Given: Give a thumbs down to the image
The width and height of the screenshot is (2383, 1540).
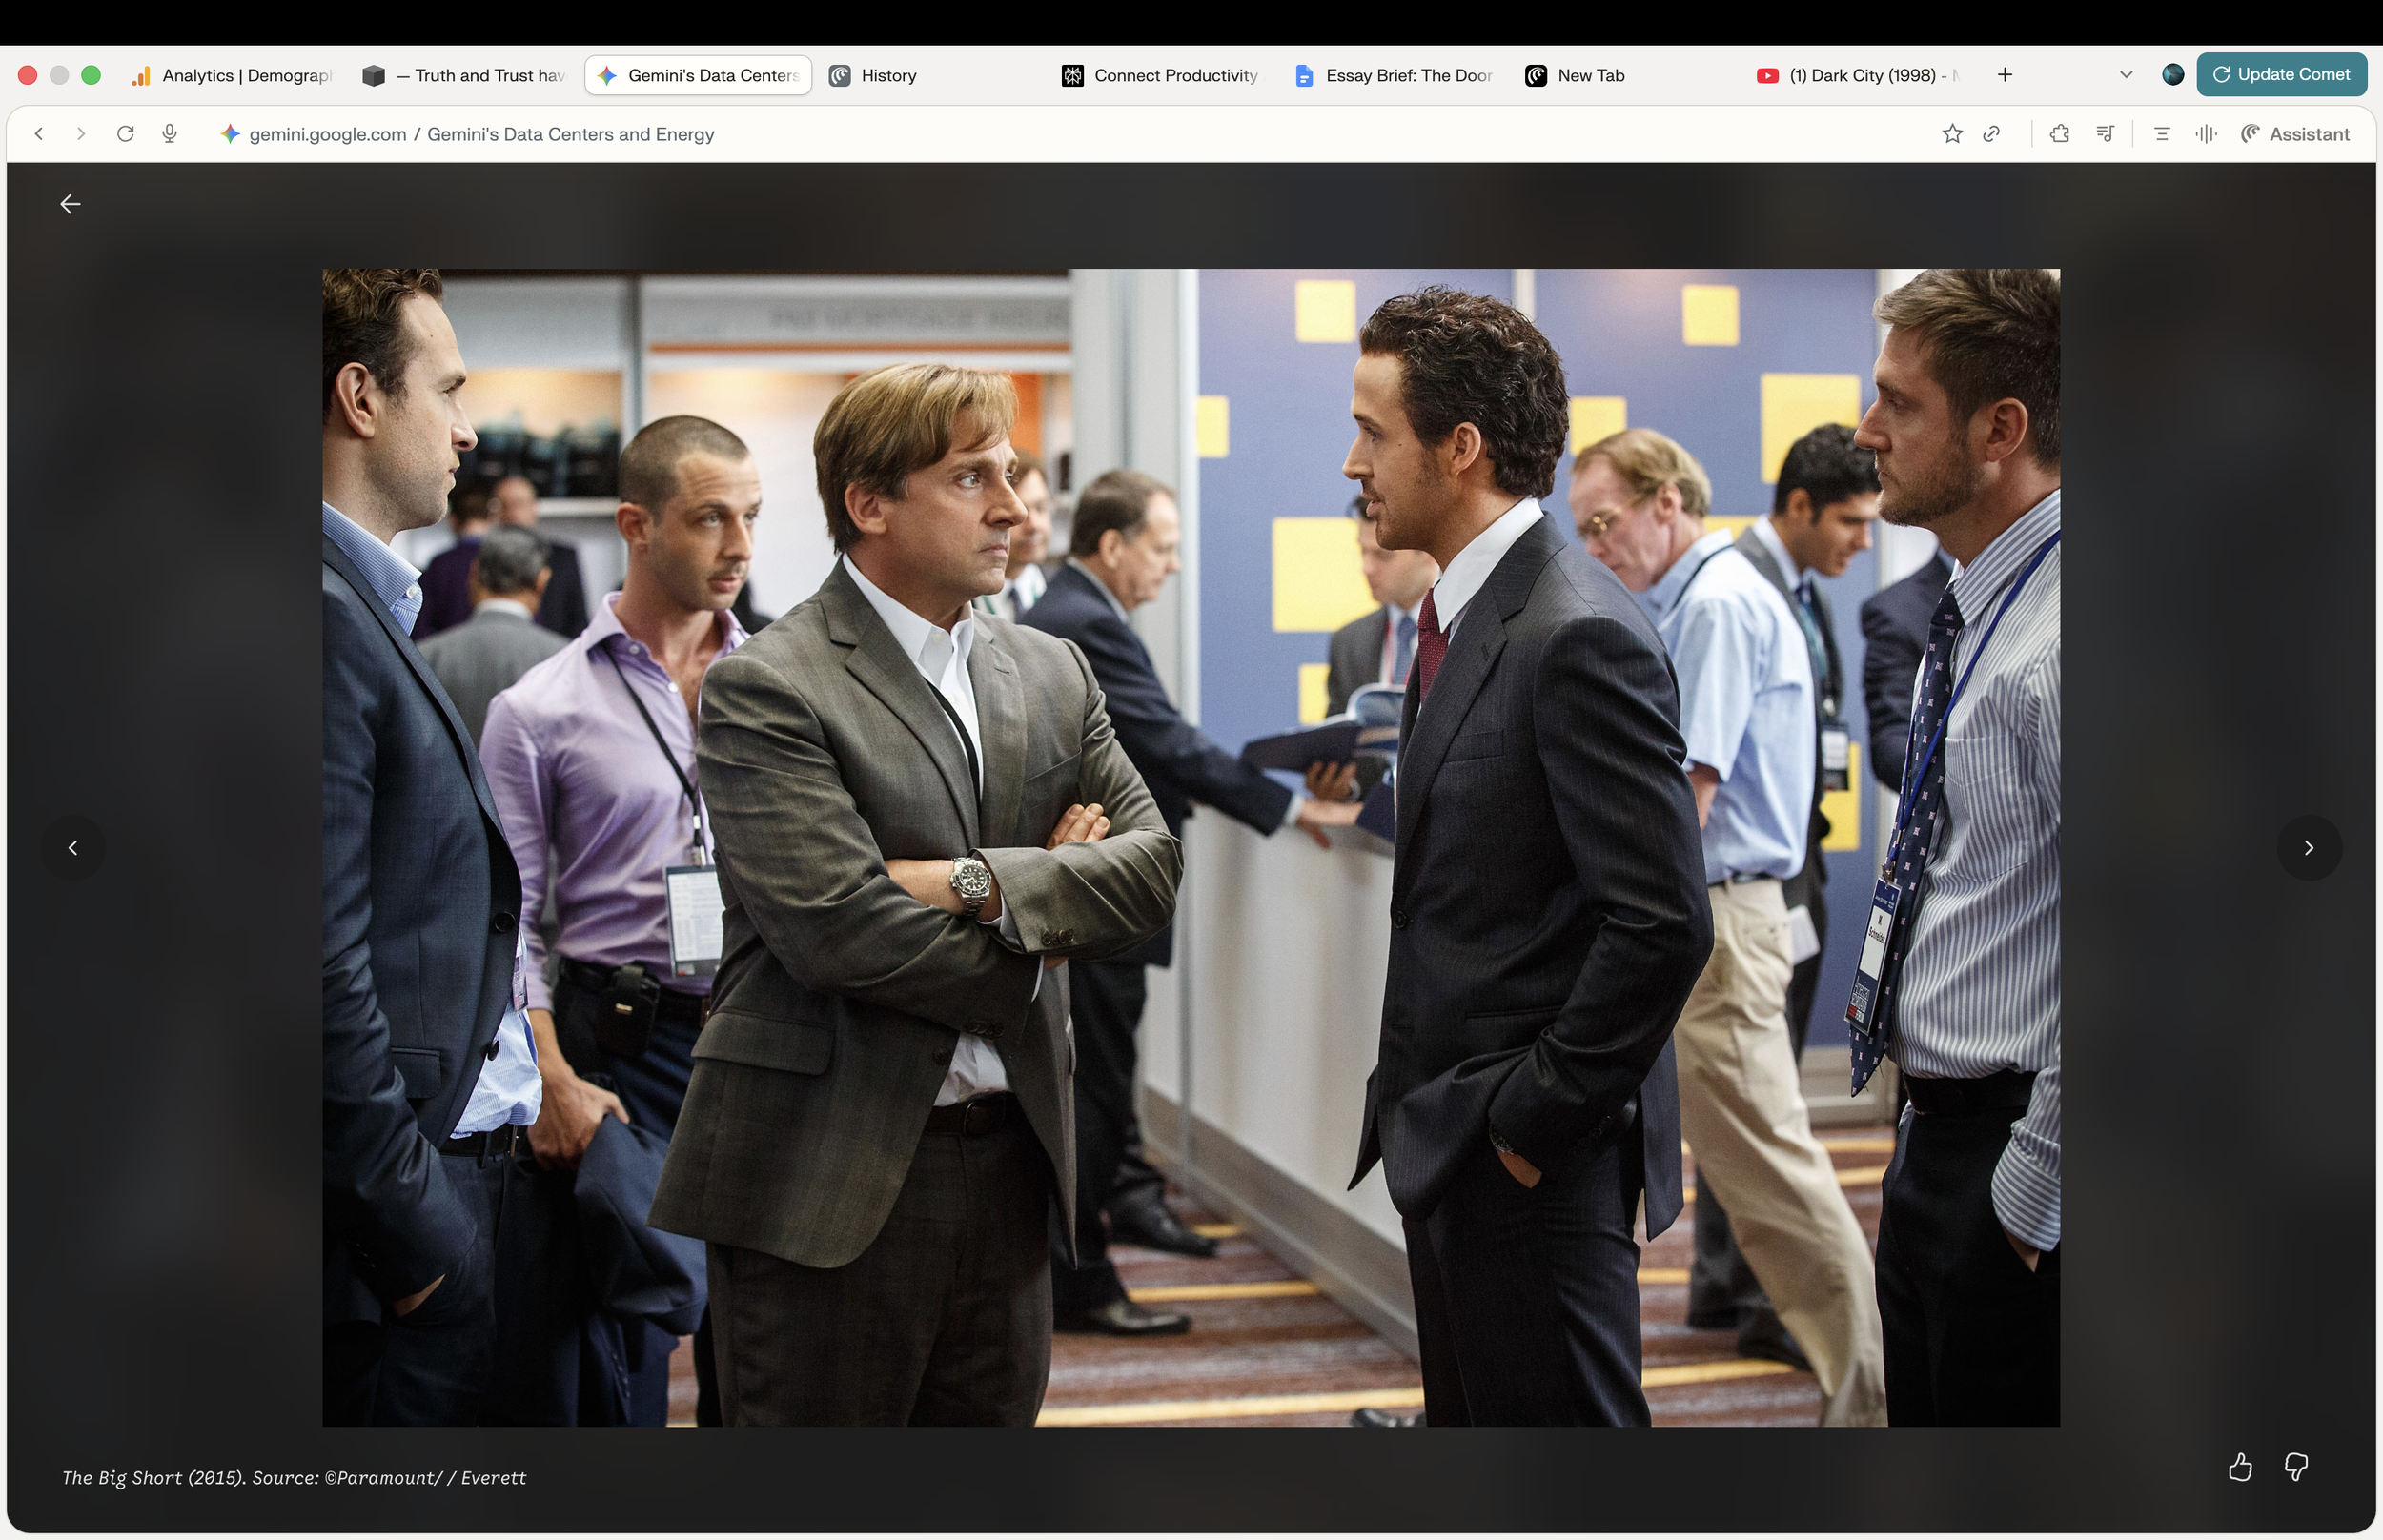Looking at the screenshot, I should click(2296, 1467).
